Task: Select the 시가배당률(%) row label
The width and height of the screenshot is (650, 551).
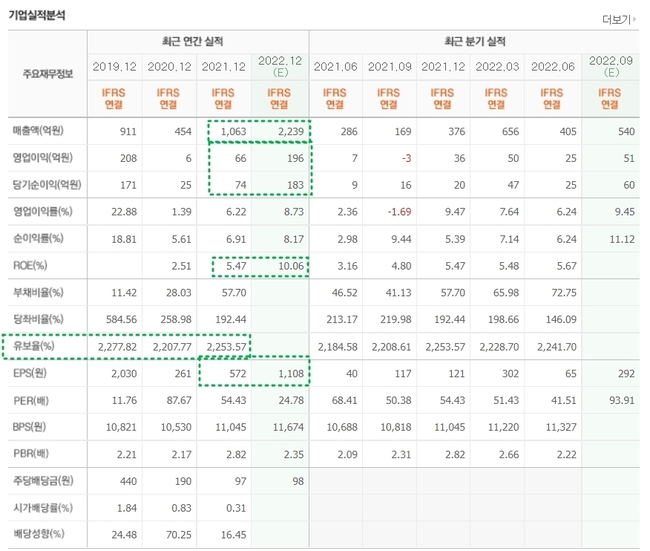Action: [43, 508]
